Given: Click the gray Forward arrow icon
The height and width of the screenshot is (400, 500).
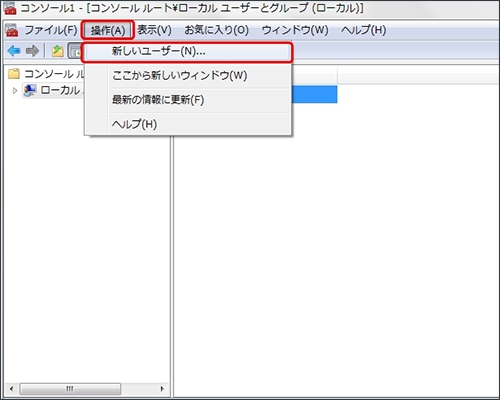Looking at the screenshot, I should click(32, 51).
